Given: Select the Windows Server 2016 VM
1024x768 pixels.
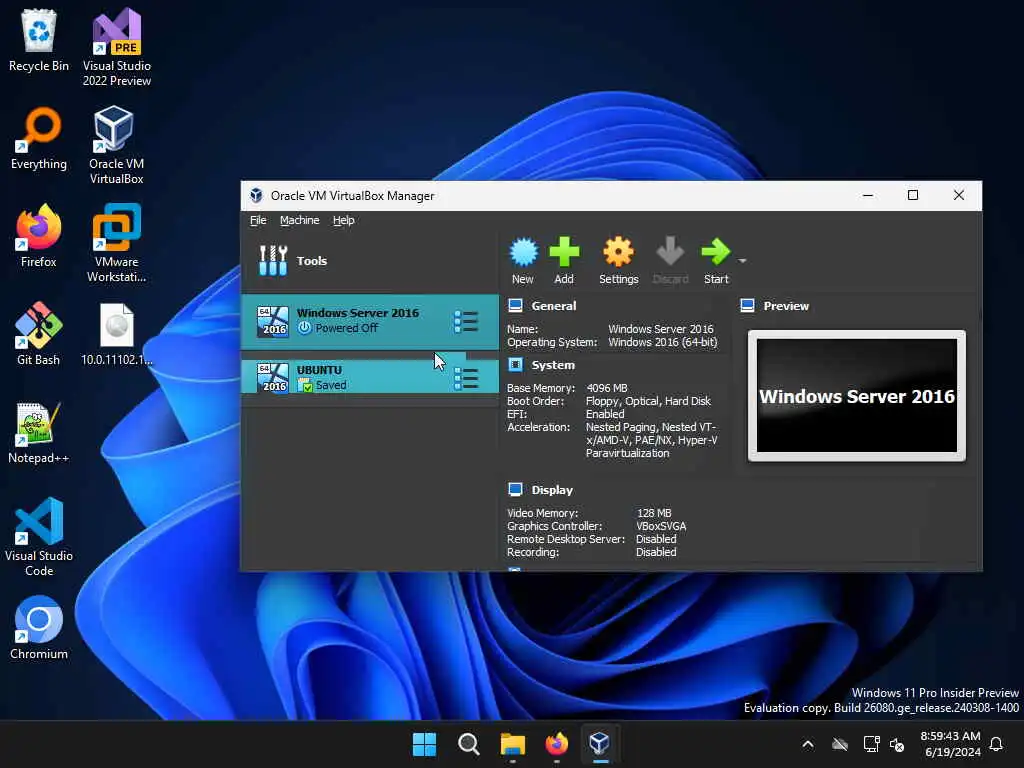Looking at the screenshot, I should click(x=369, y=321).
